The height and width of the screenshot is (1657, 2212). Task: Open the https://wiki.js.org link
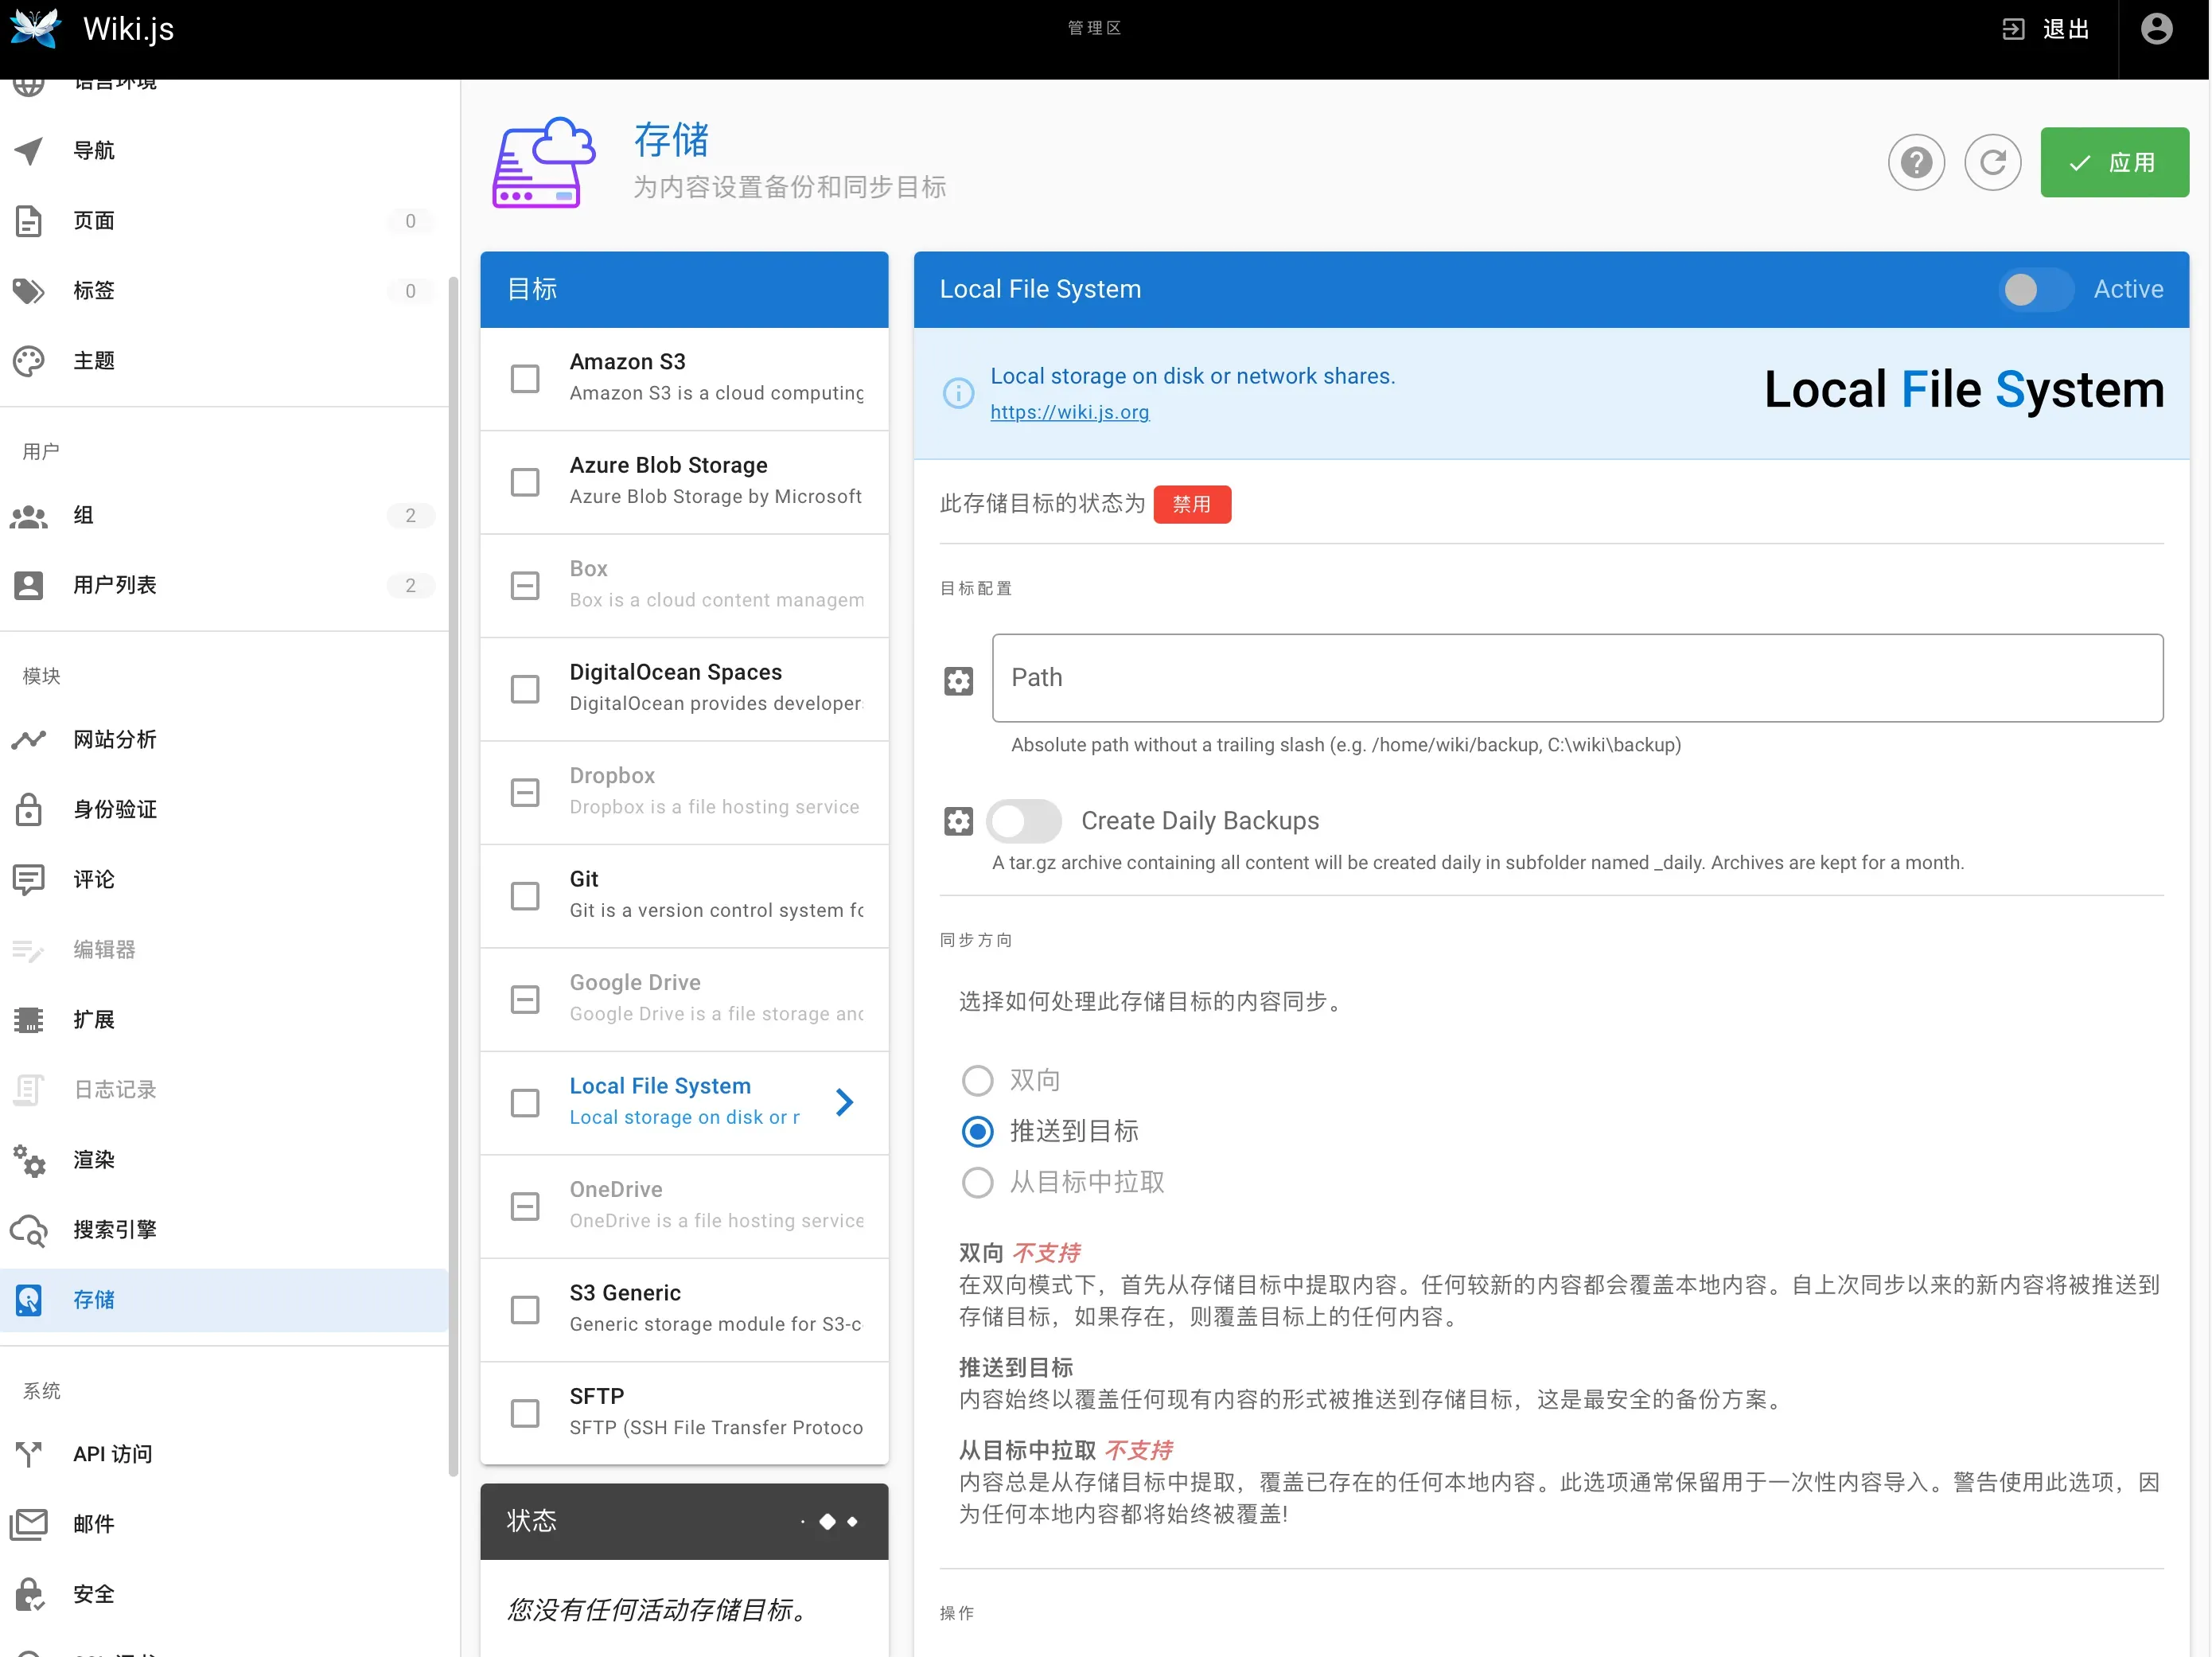(x=1069, y=412)
